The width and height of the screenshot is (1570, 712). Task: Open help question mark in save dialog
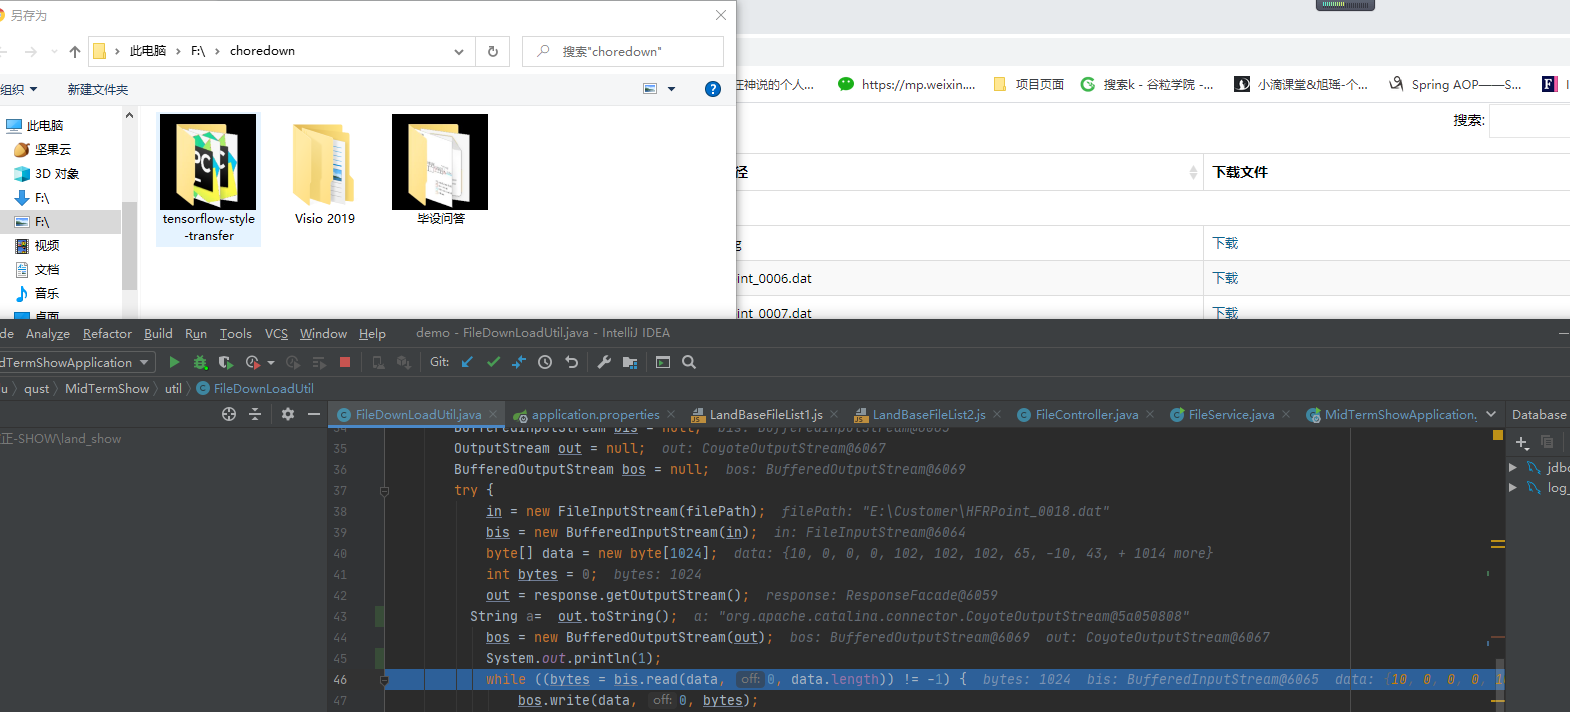(x=713, y=89)
